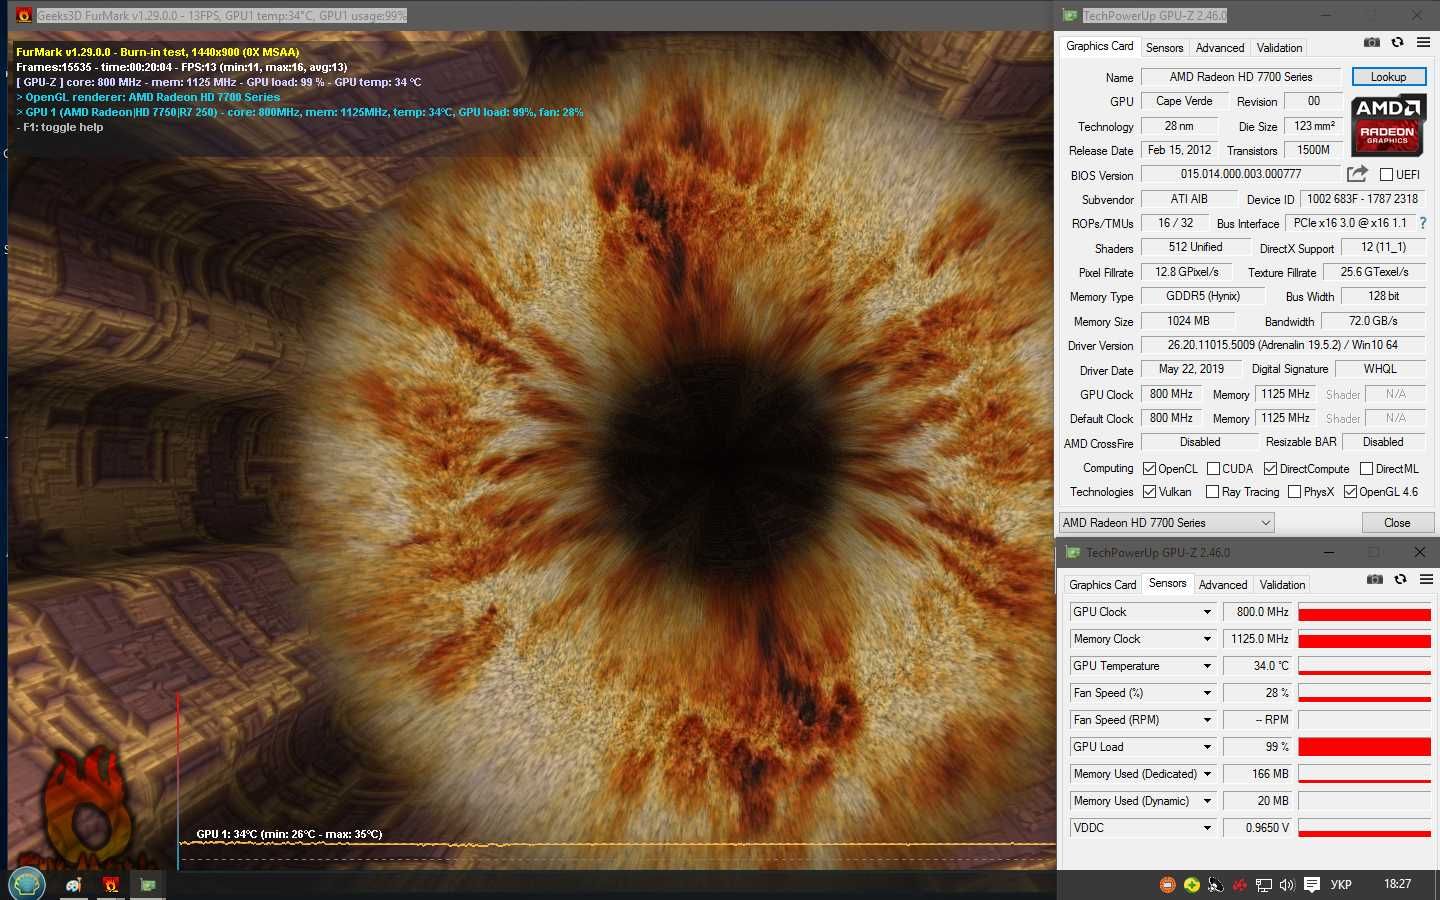Toggle the DirectCompute checkbox
1440x900 pixels.
point(1270,469)
